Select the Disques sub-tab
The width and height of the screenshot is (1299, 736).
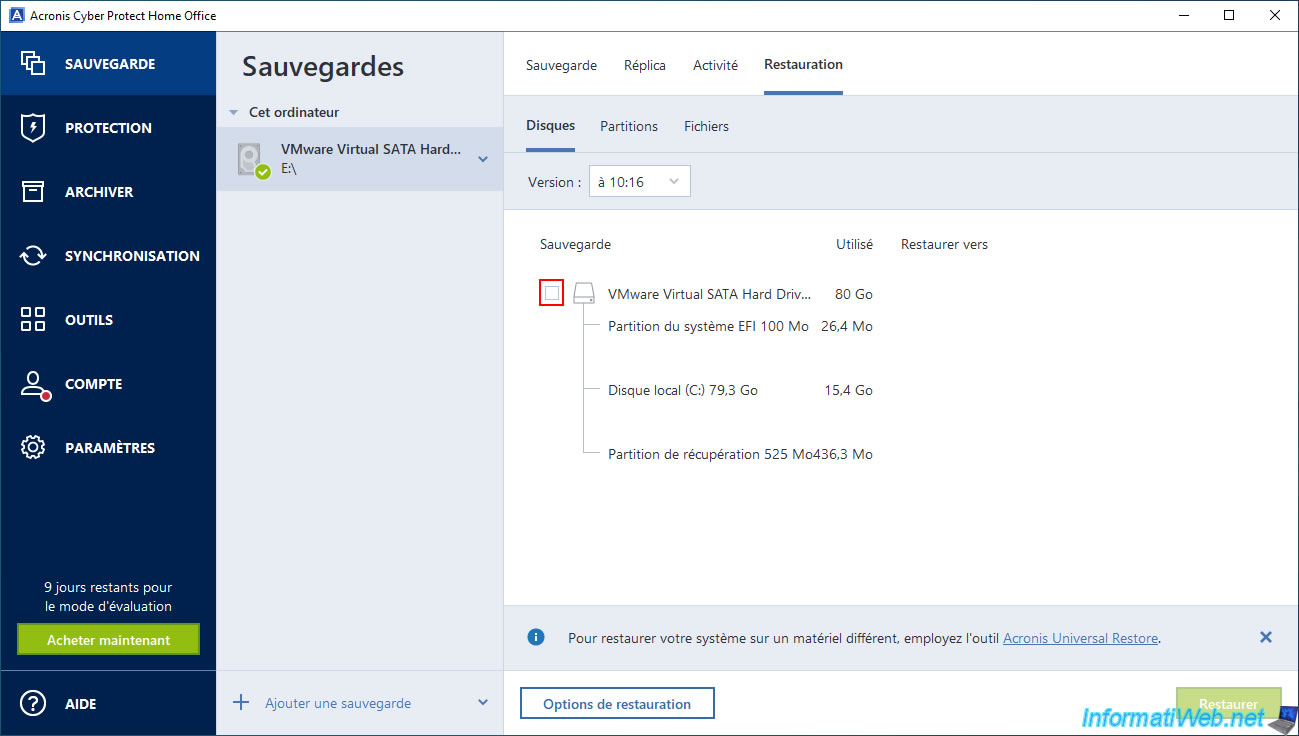550,126
